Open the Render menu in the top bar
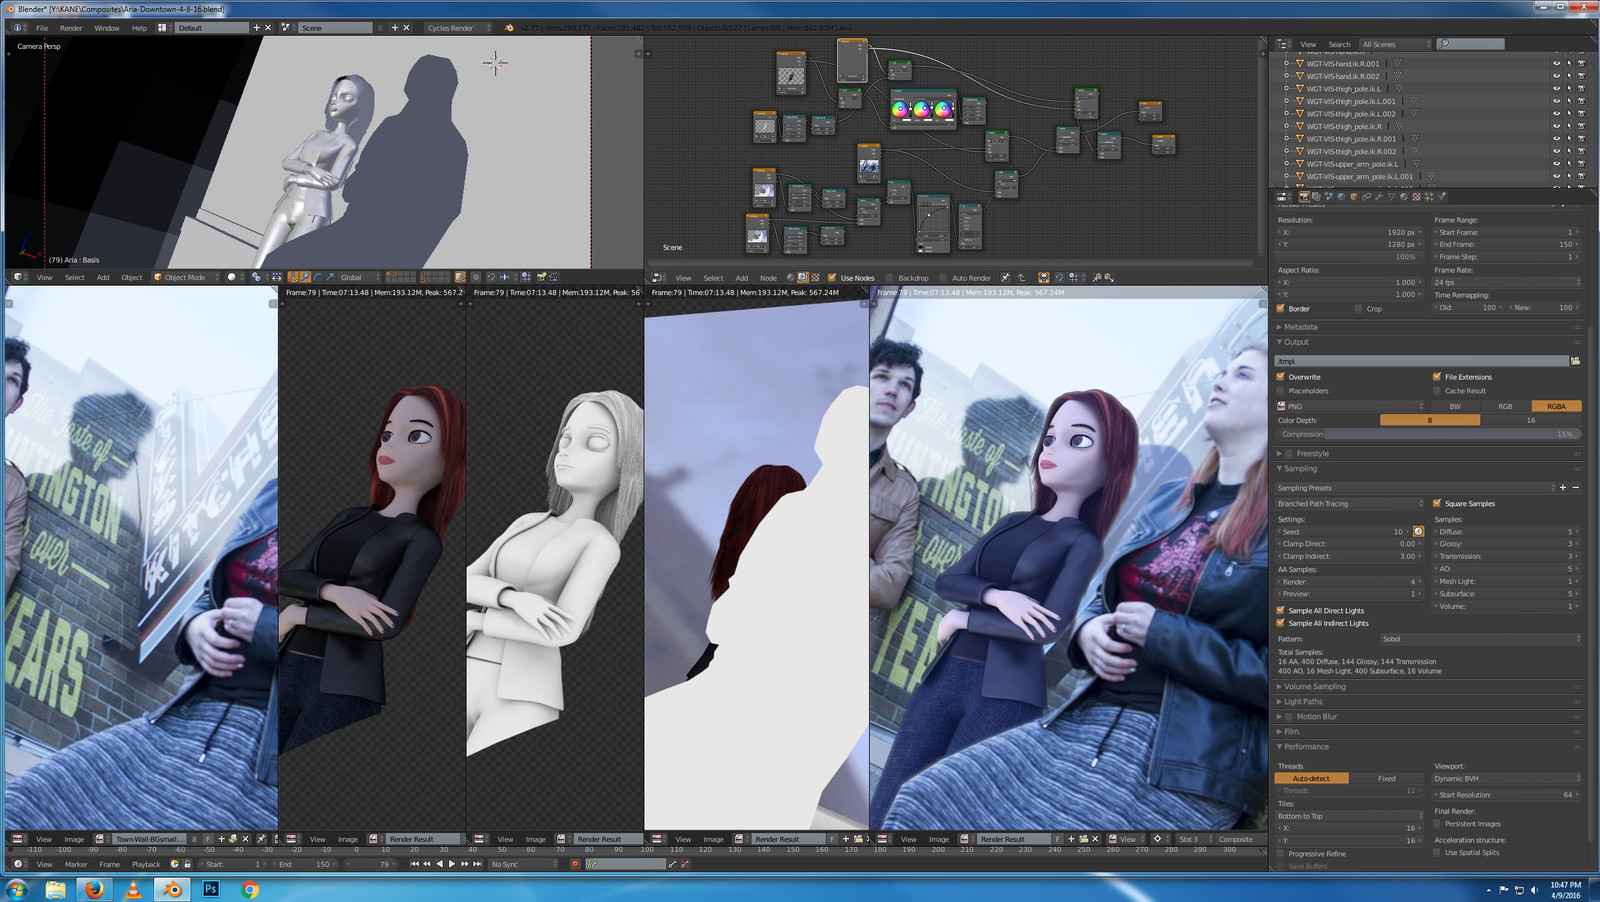 pos(71,28)
